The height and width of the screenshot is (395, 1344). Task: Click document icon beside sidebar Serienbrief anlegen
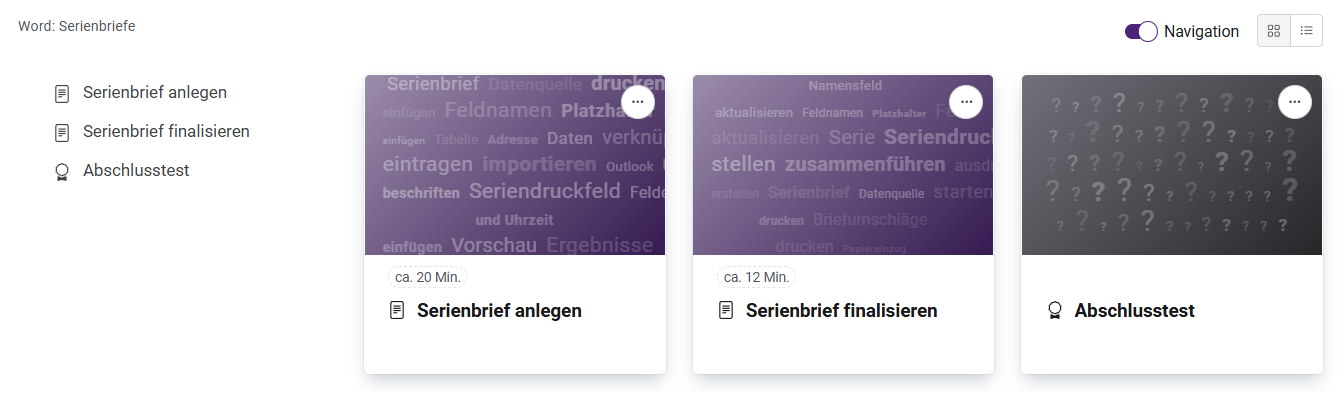tap(62, 93)
